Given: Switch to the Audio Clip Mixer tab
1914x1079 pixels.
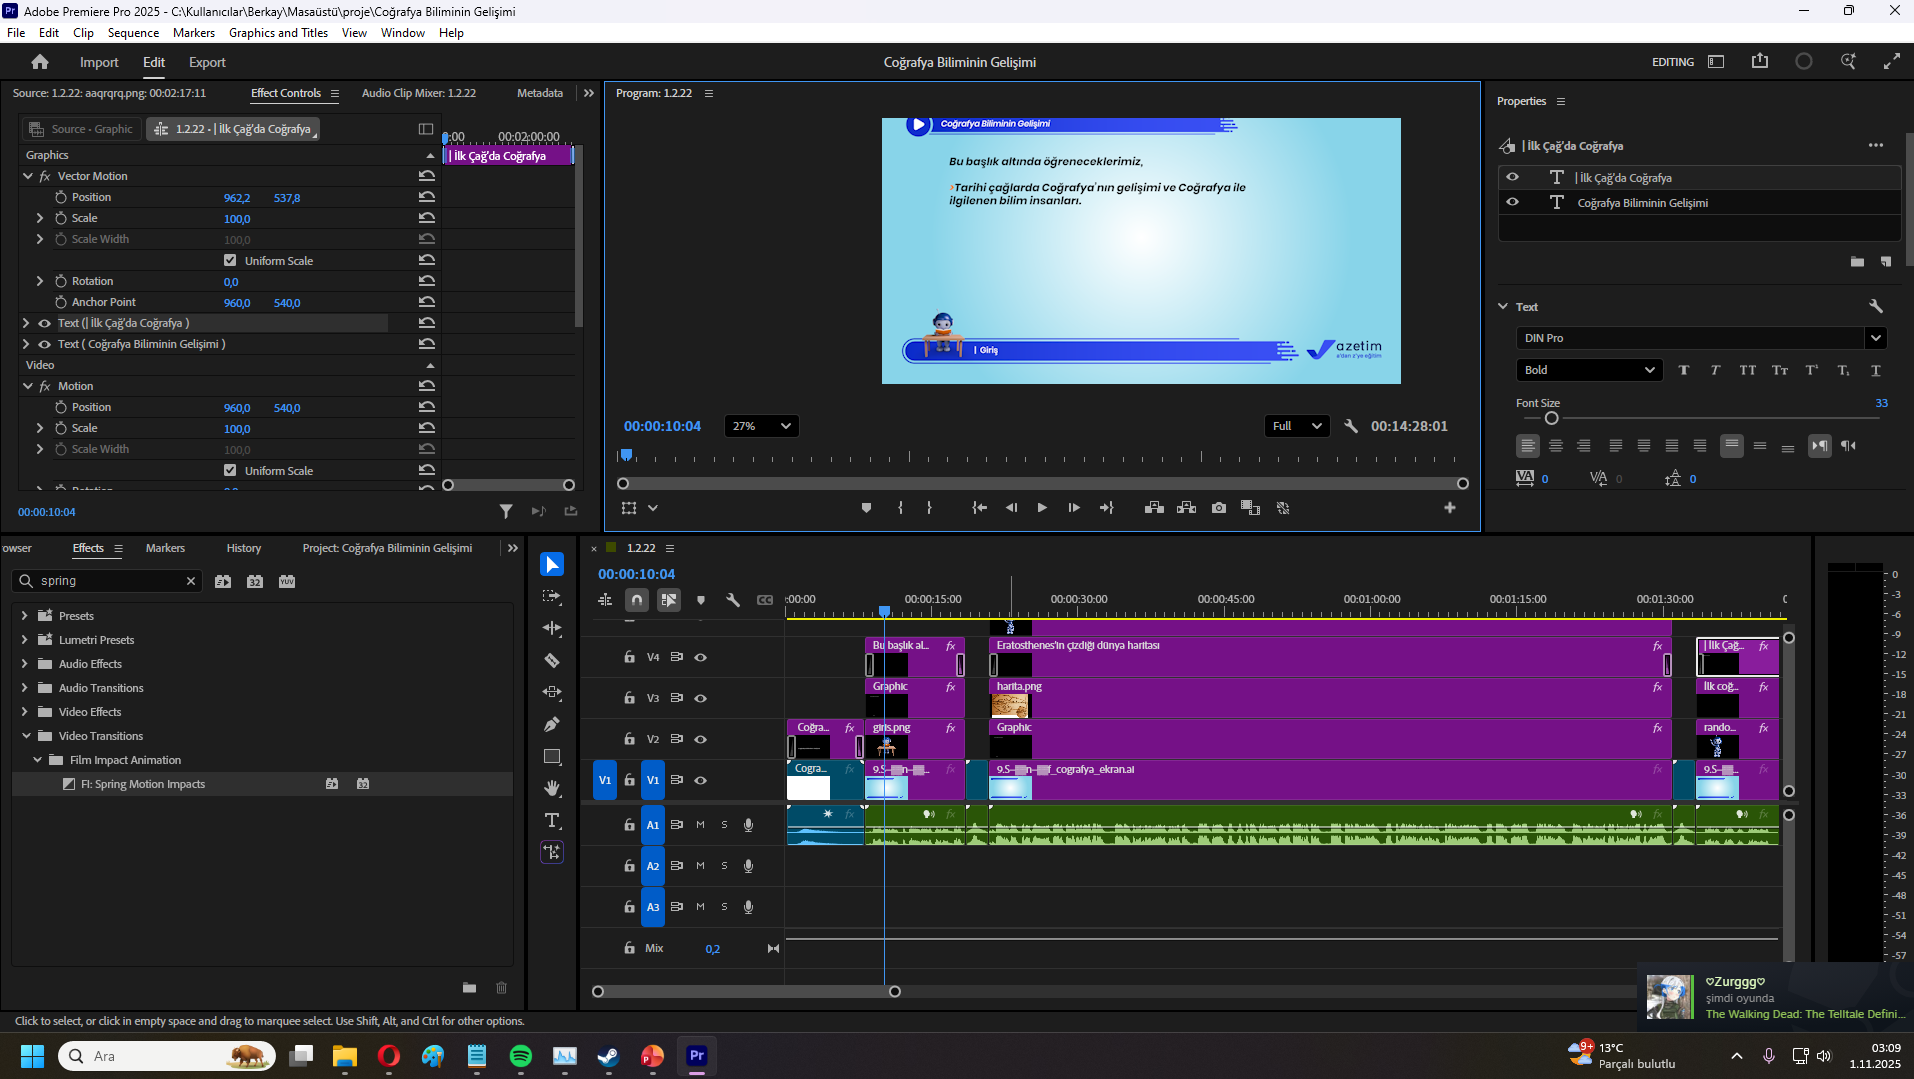Looking at the screenshot, I should (418, 93).
